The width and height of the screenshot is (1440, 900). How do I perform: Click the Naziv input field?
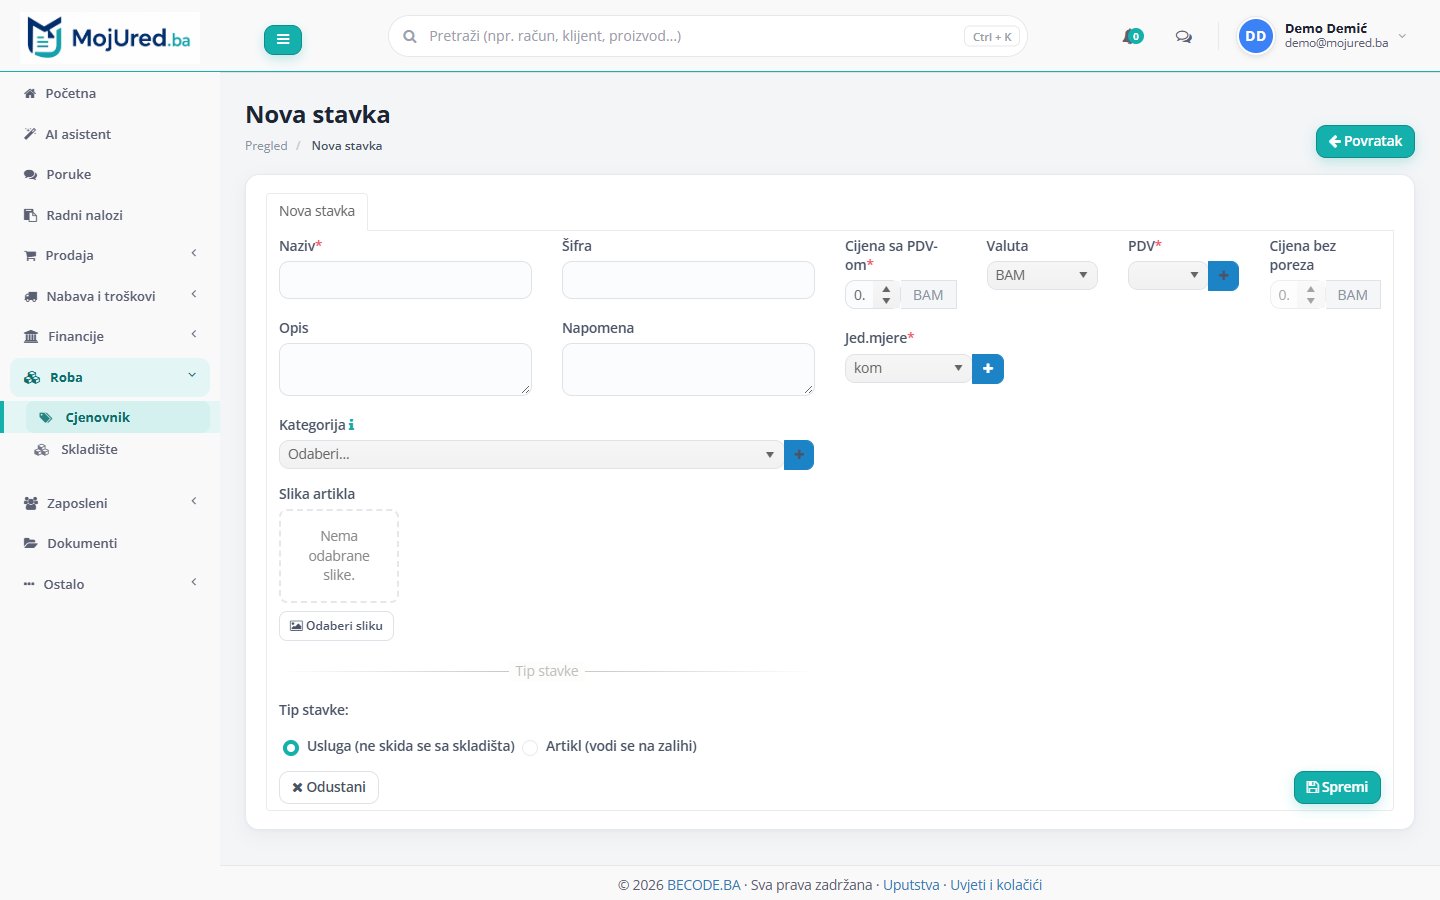pyautogui.click(x=405, y=280)
